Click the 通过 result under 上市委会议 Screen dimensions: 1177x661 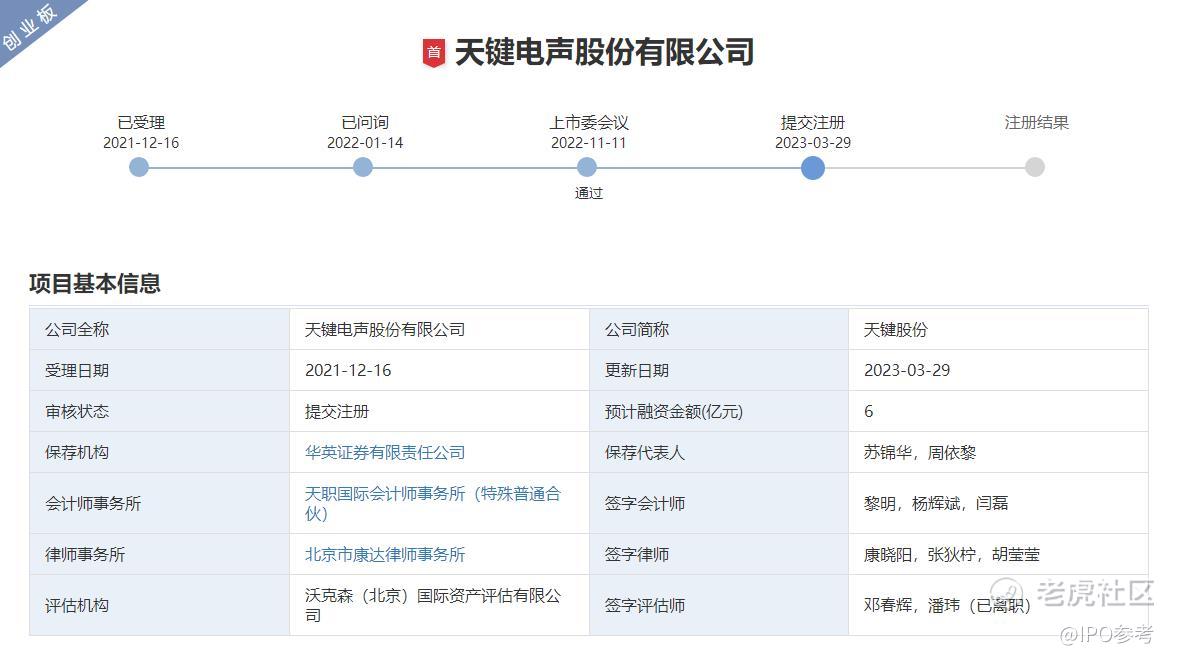(x=588, y=194)
